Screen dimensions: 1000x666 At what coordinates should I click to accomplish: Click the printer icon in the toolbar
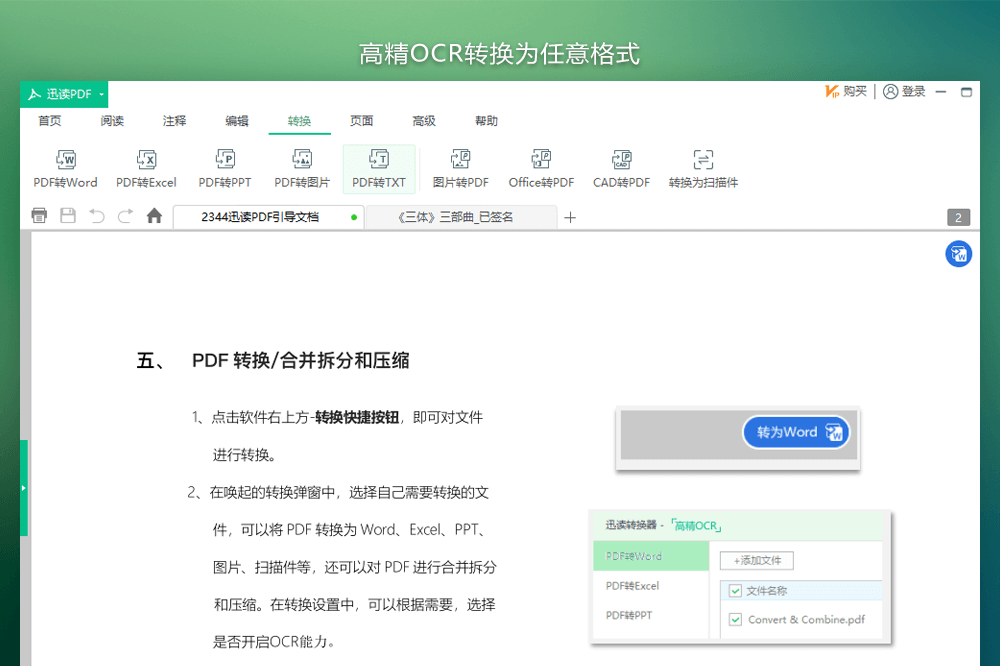(x=39, y=215)
